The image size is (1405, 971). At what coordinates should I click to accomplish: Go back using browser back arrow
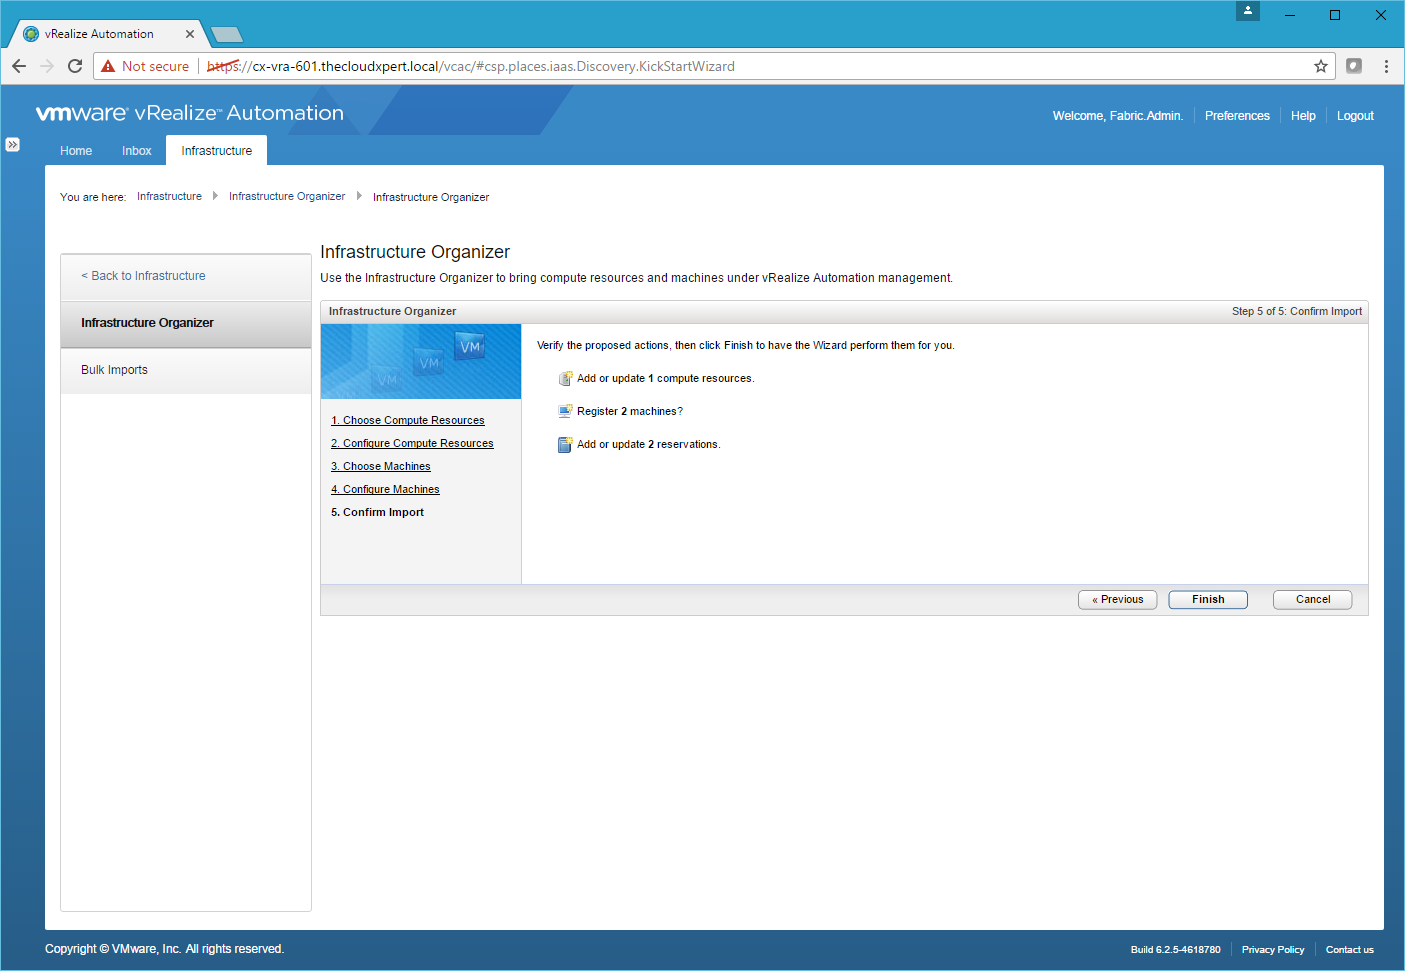pos(19,66)
